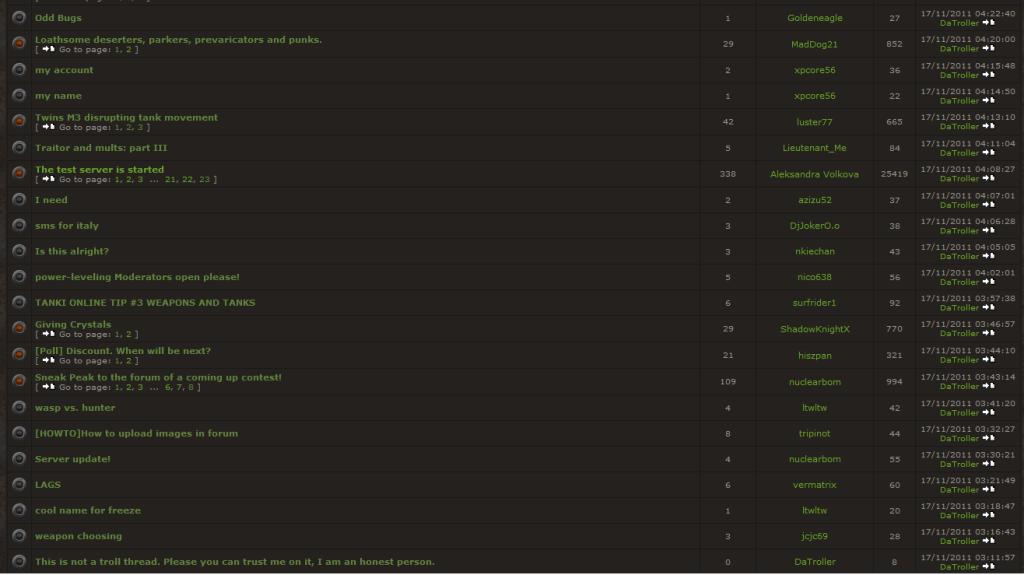The height and width of the screenshot is (575, 1024).
Task: Click the go-to-page icon under 'Loathsome deserters' thread
Action: [48, 49]
